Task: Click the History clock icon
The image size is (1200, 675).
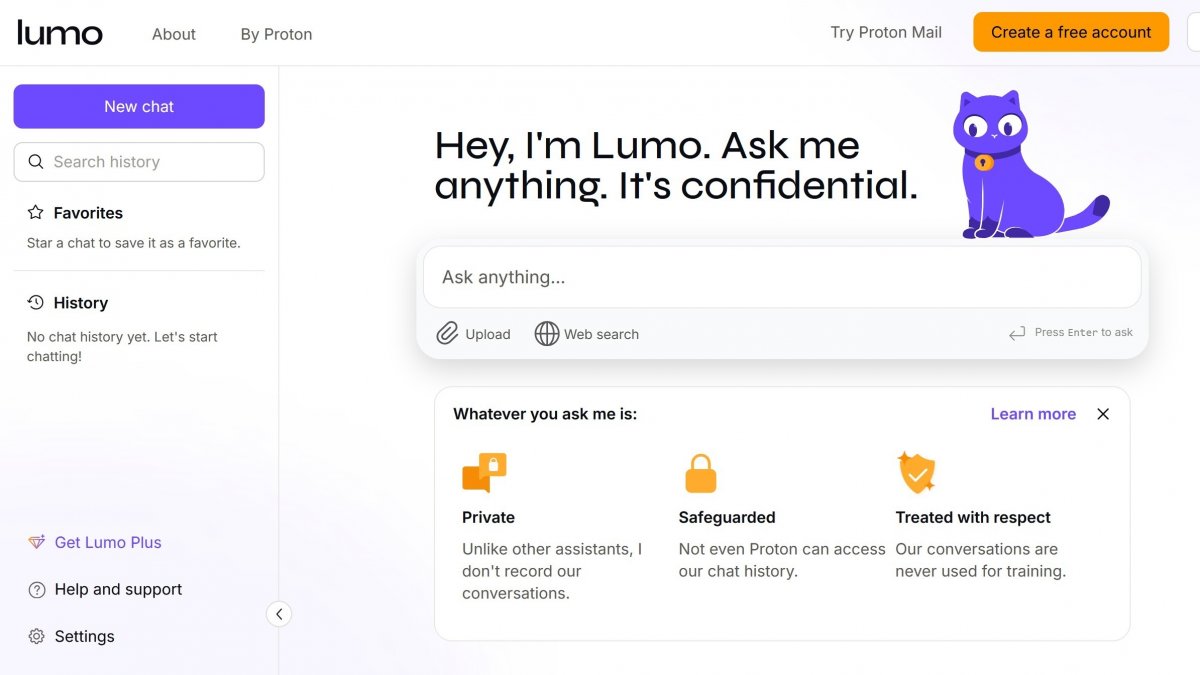Action: click(36, 303)
